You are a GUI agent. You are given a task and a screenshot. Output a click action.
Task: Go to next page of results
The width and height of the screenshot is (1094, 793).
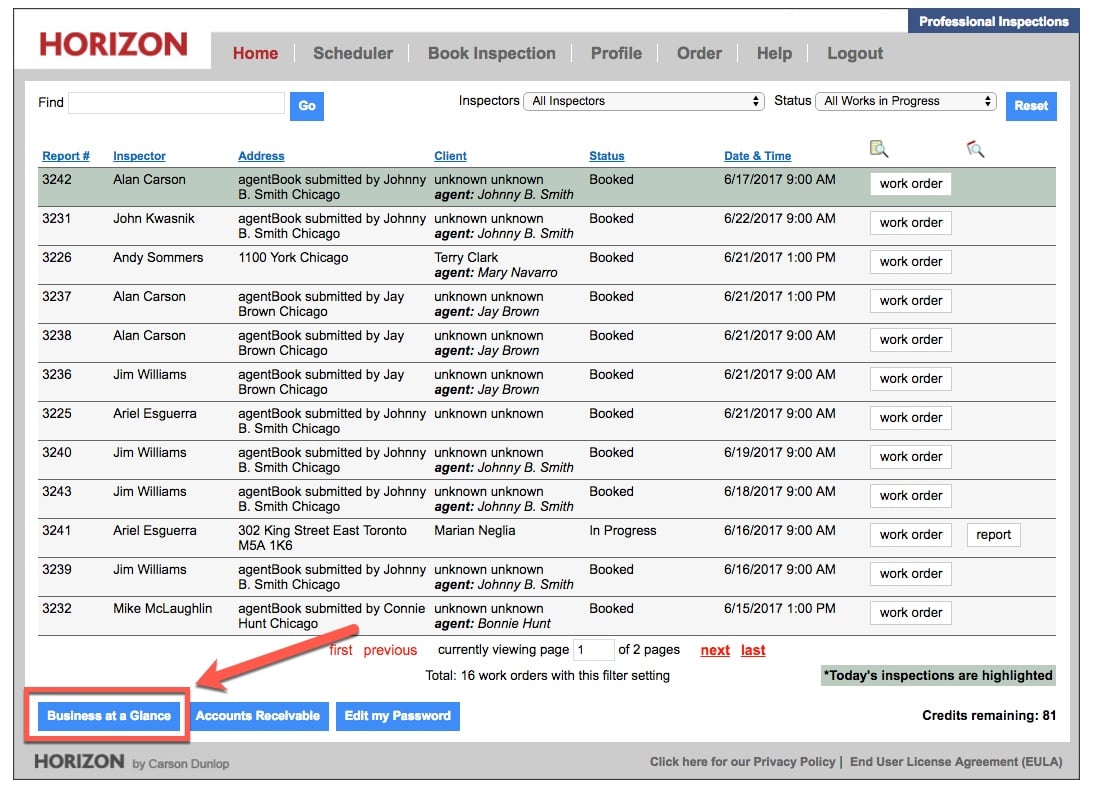point(715,650)
